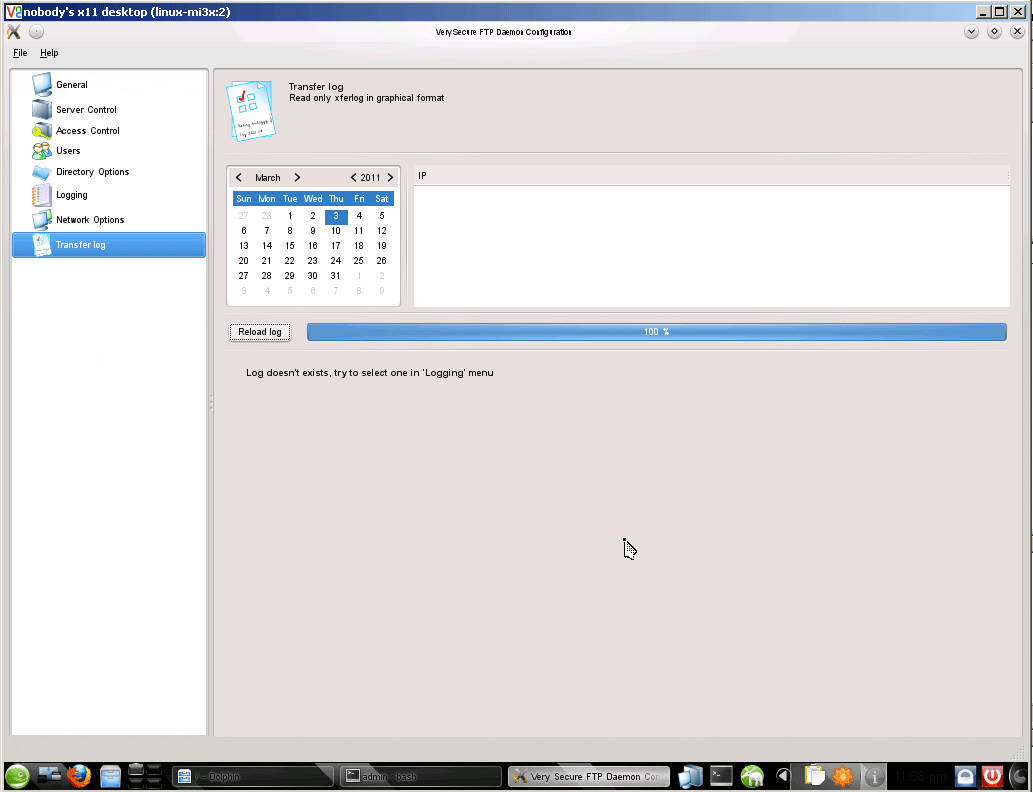Screen dimensions: 1033x792
Task: Click the device notifier icon beside start menu
Action: pyautogui.click(x=49, y=776)
